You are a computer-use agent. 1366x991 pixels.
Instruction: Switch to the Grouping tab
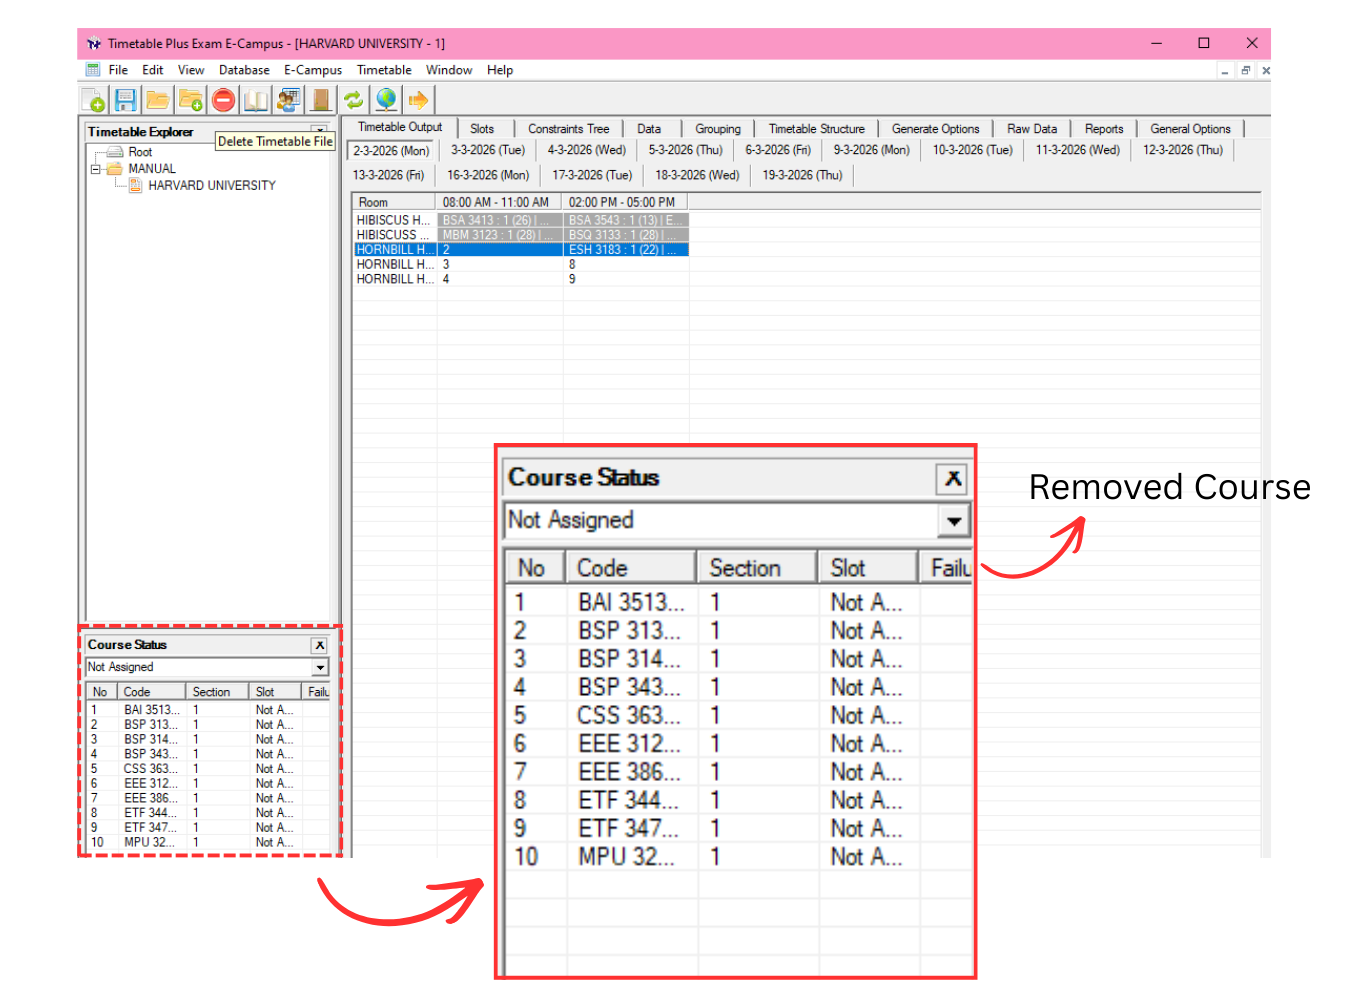point(718,129)
